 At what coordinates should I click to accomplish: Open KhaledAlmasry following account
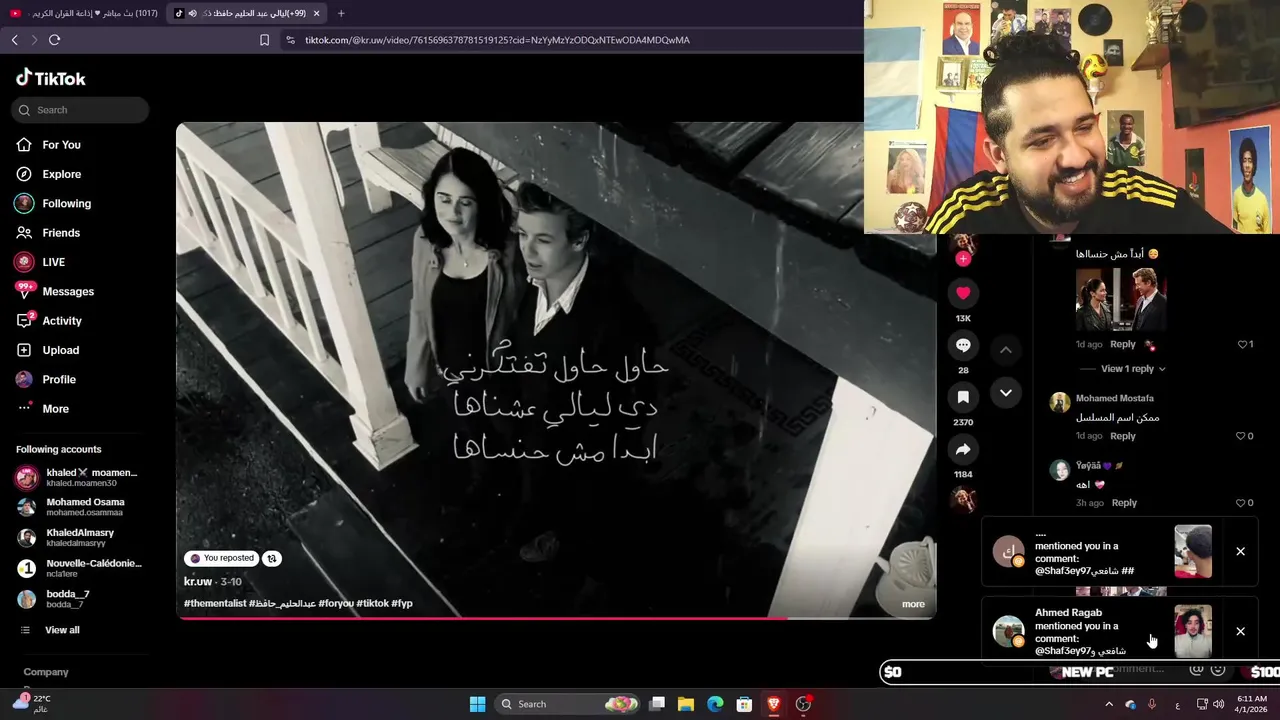[80, 538]
